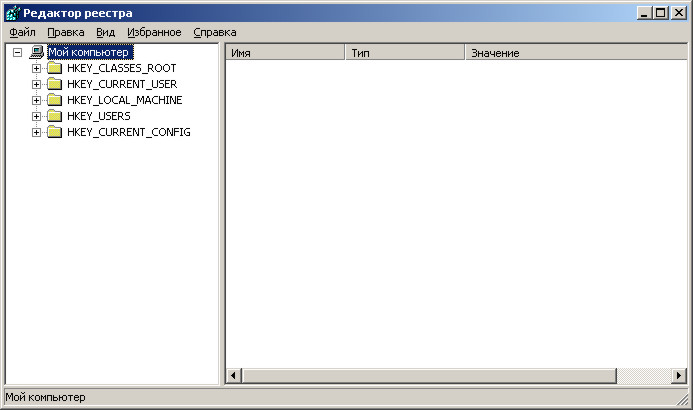The height and width of the screenshot is (410, 693).
Task: Click the My Computer icon in tree
Action: (x=37, y=52)
